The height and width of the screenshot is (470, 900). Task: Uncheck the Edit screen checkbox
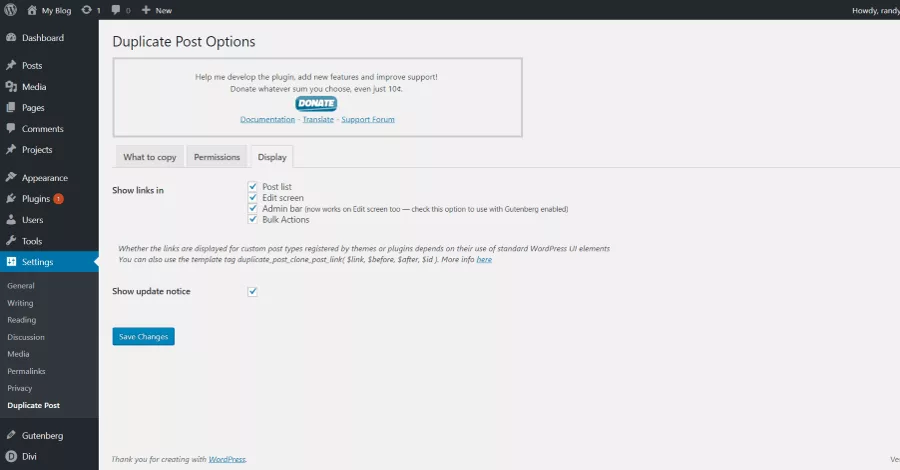pos(253,197)
